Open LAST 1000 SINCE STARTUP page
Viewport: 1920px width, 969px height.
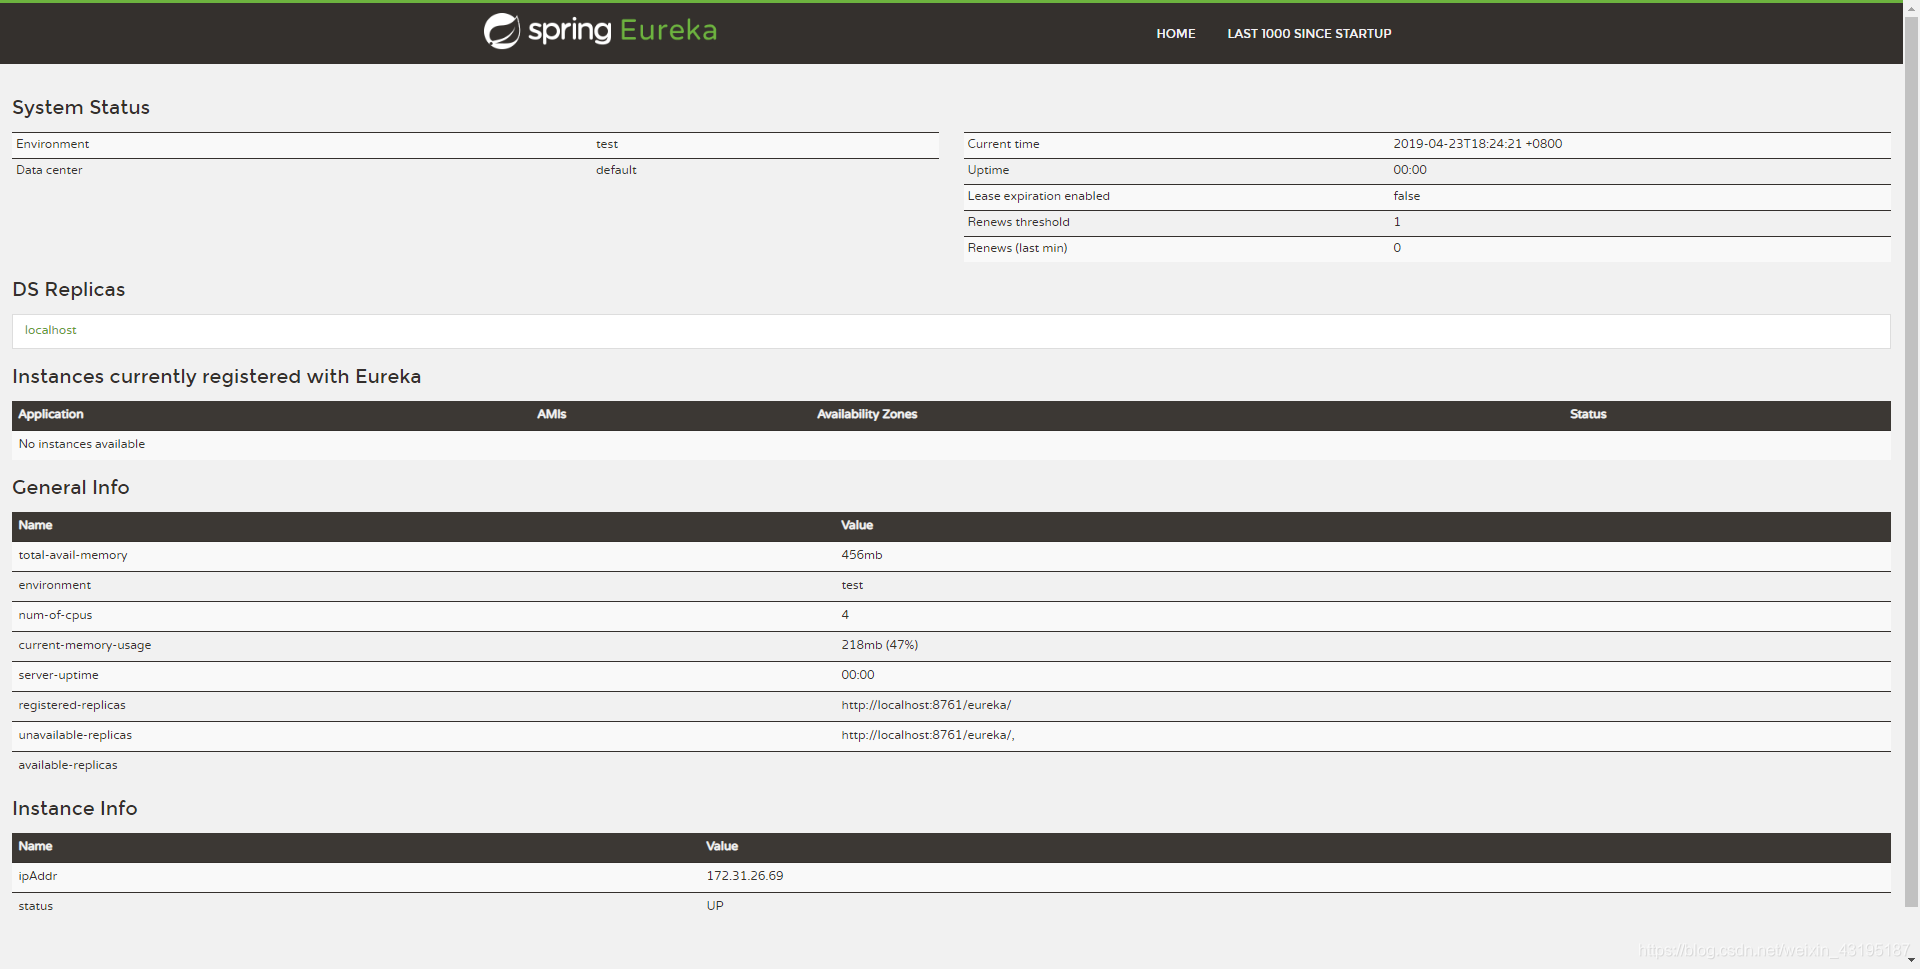pyautogui.click(x=1309, y=34)
